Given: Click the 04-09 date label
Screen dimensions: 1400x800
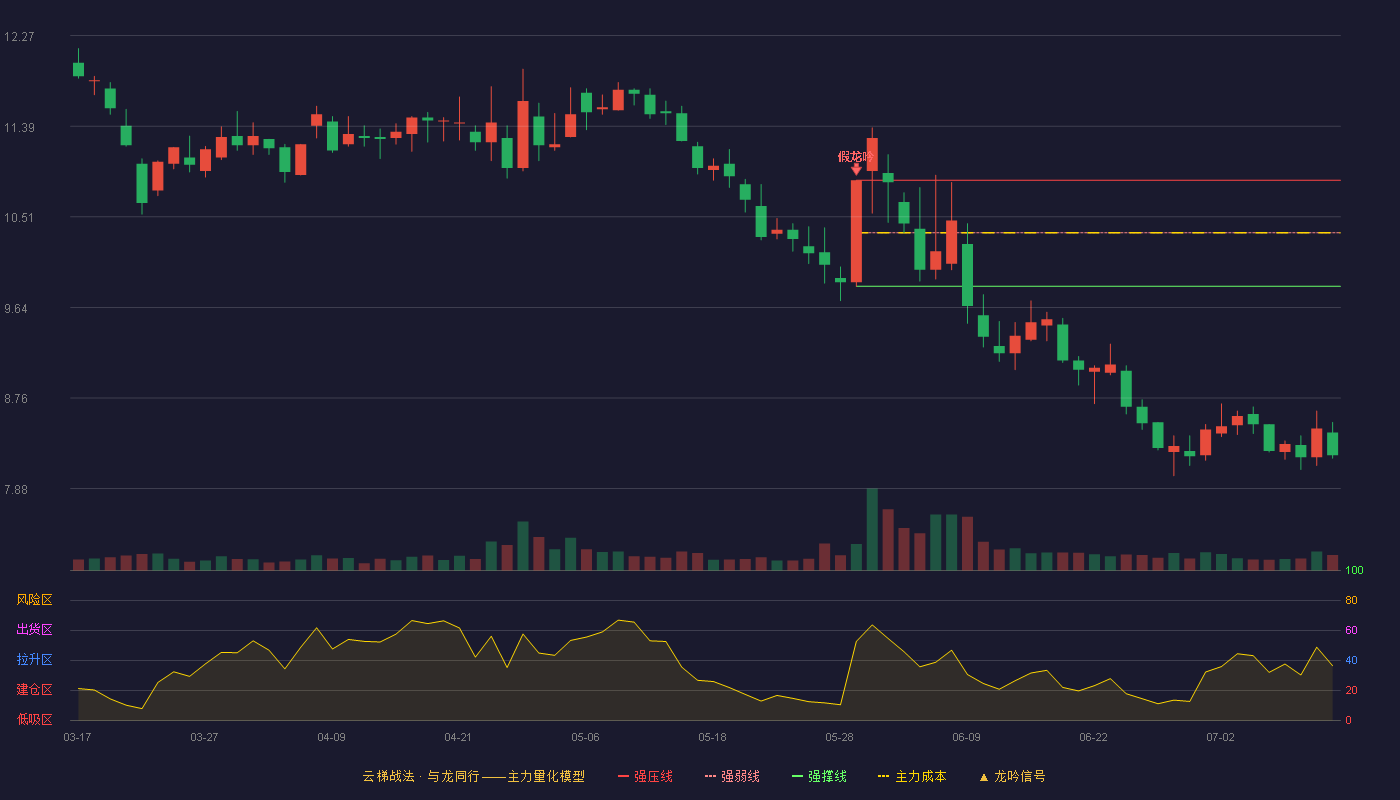Looking at the screenshot, I should point(331,737).
